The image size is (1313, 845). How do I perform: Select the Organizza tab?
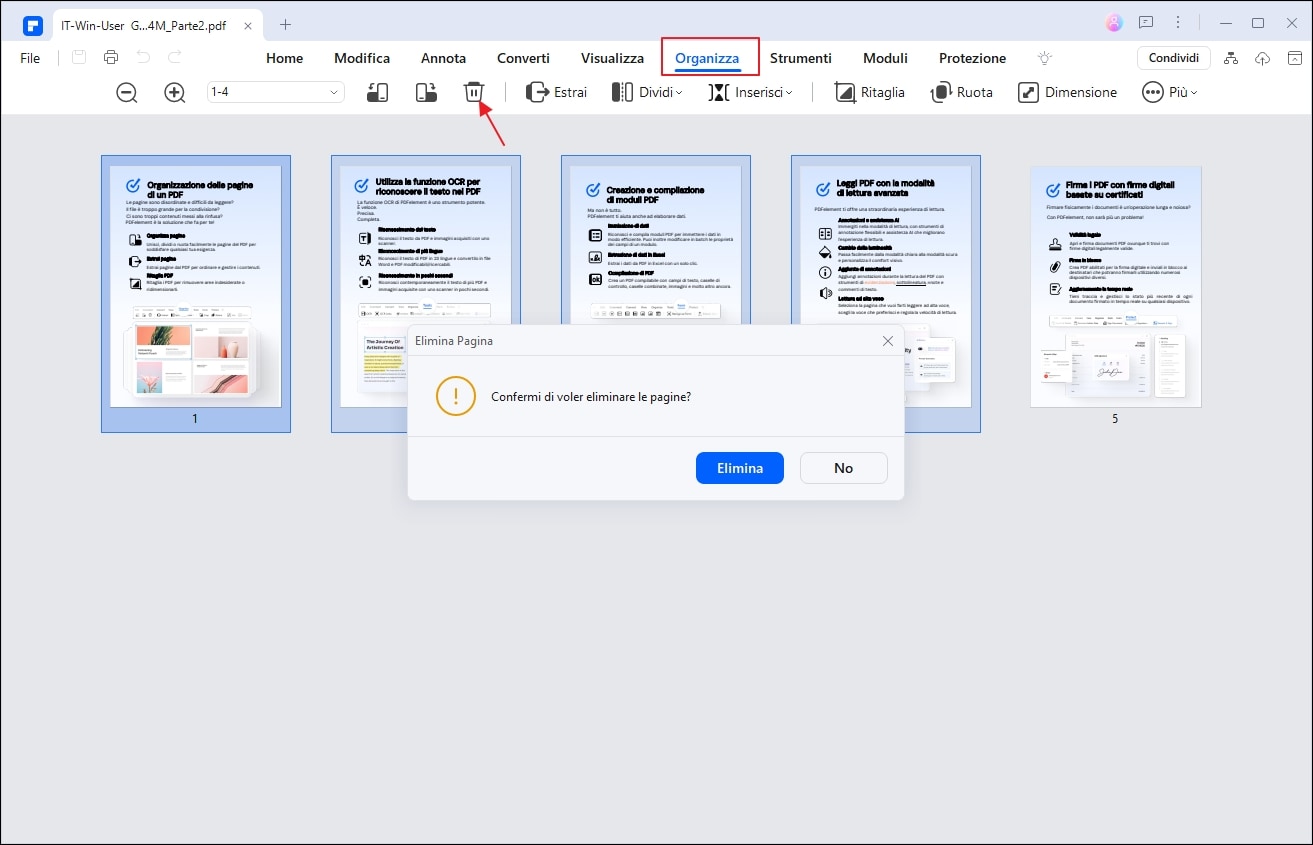click(x=707, y=58)
